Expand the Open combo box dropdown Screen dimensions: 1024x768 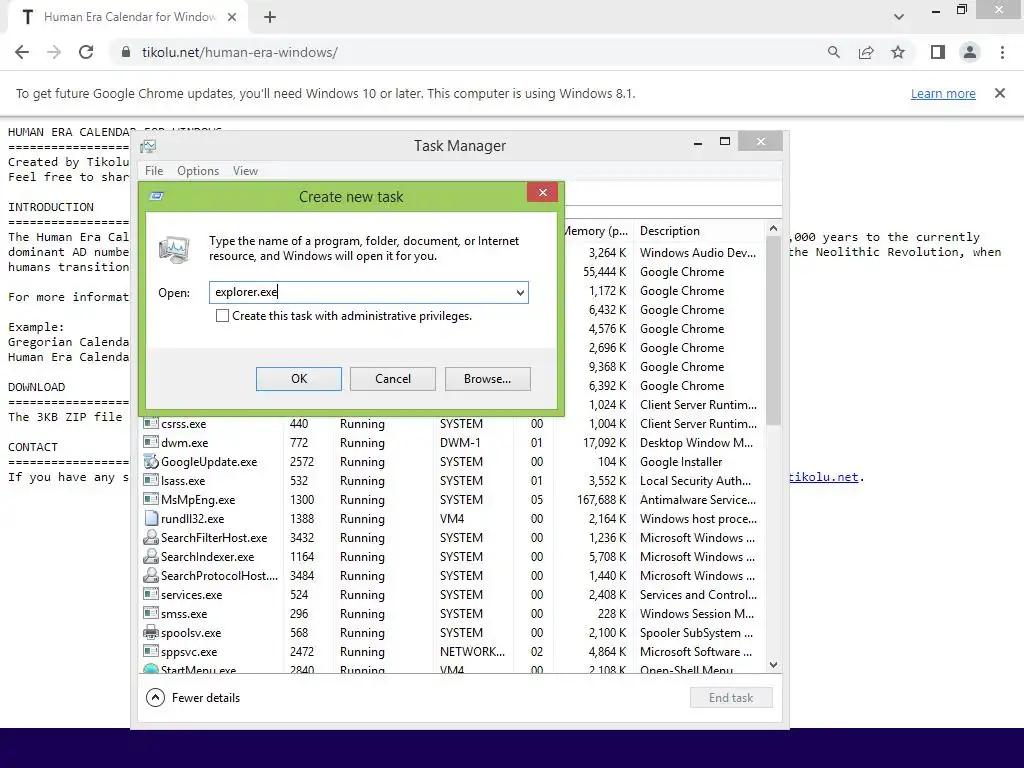[x=520, y=293]
